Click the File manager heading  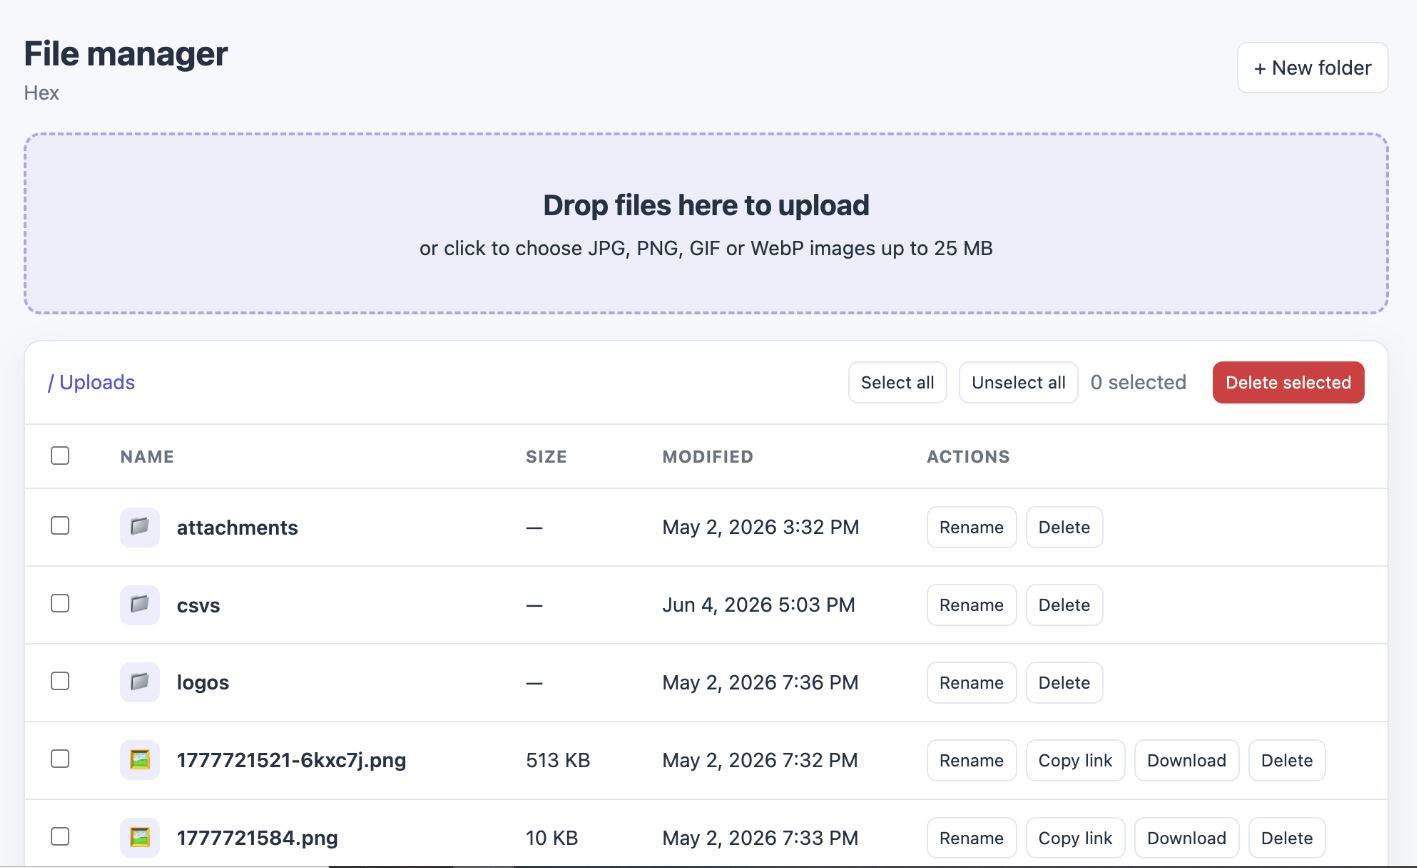click(x=126, y=53)
